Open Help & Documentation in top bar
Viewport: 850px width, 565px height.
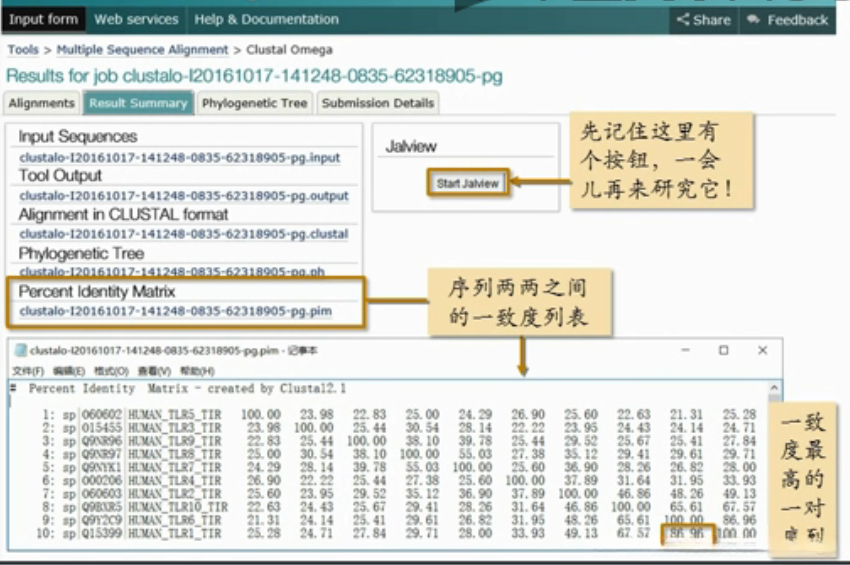[x=266, y=20]
